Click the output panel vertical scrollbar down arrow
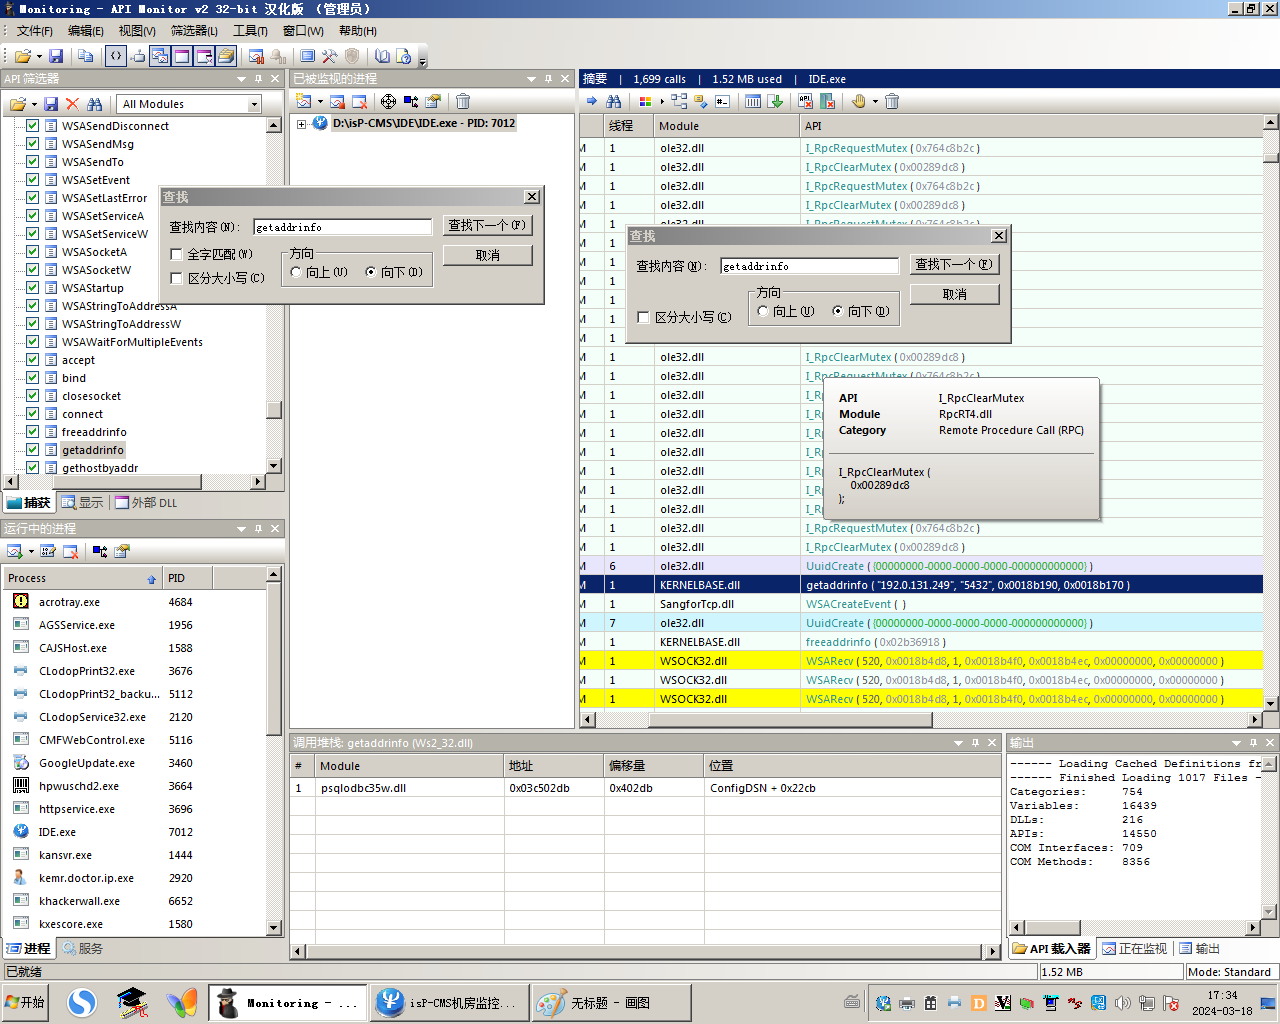 point(1269,912)
